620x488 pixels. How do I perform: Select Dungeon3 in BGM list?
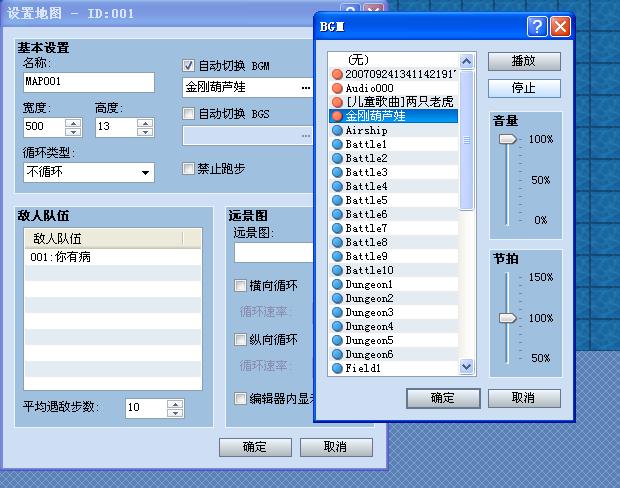[x=393, y=312]
